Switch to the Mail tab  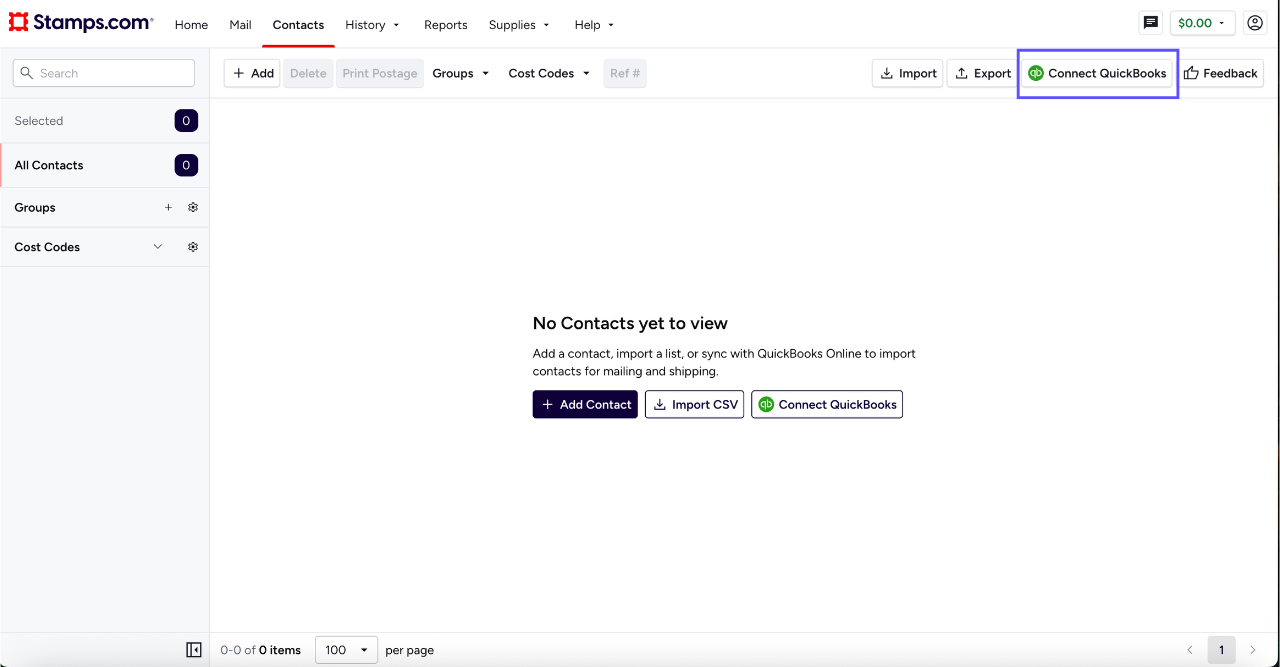(240, 25)
